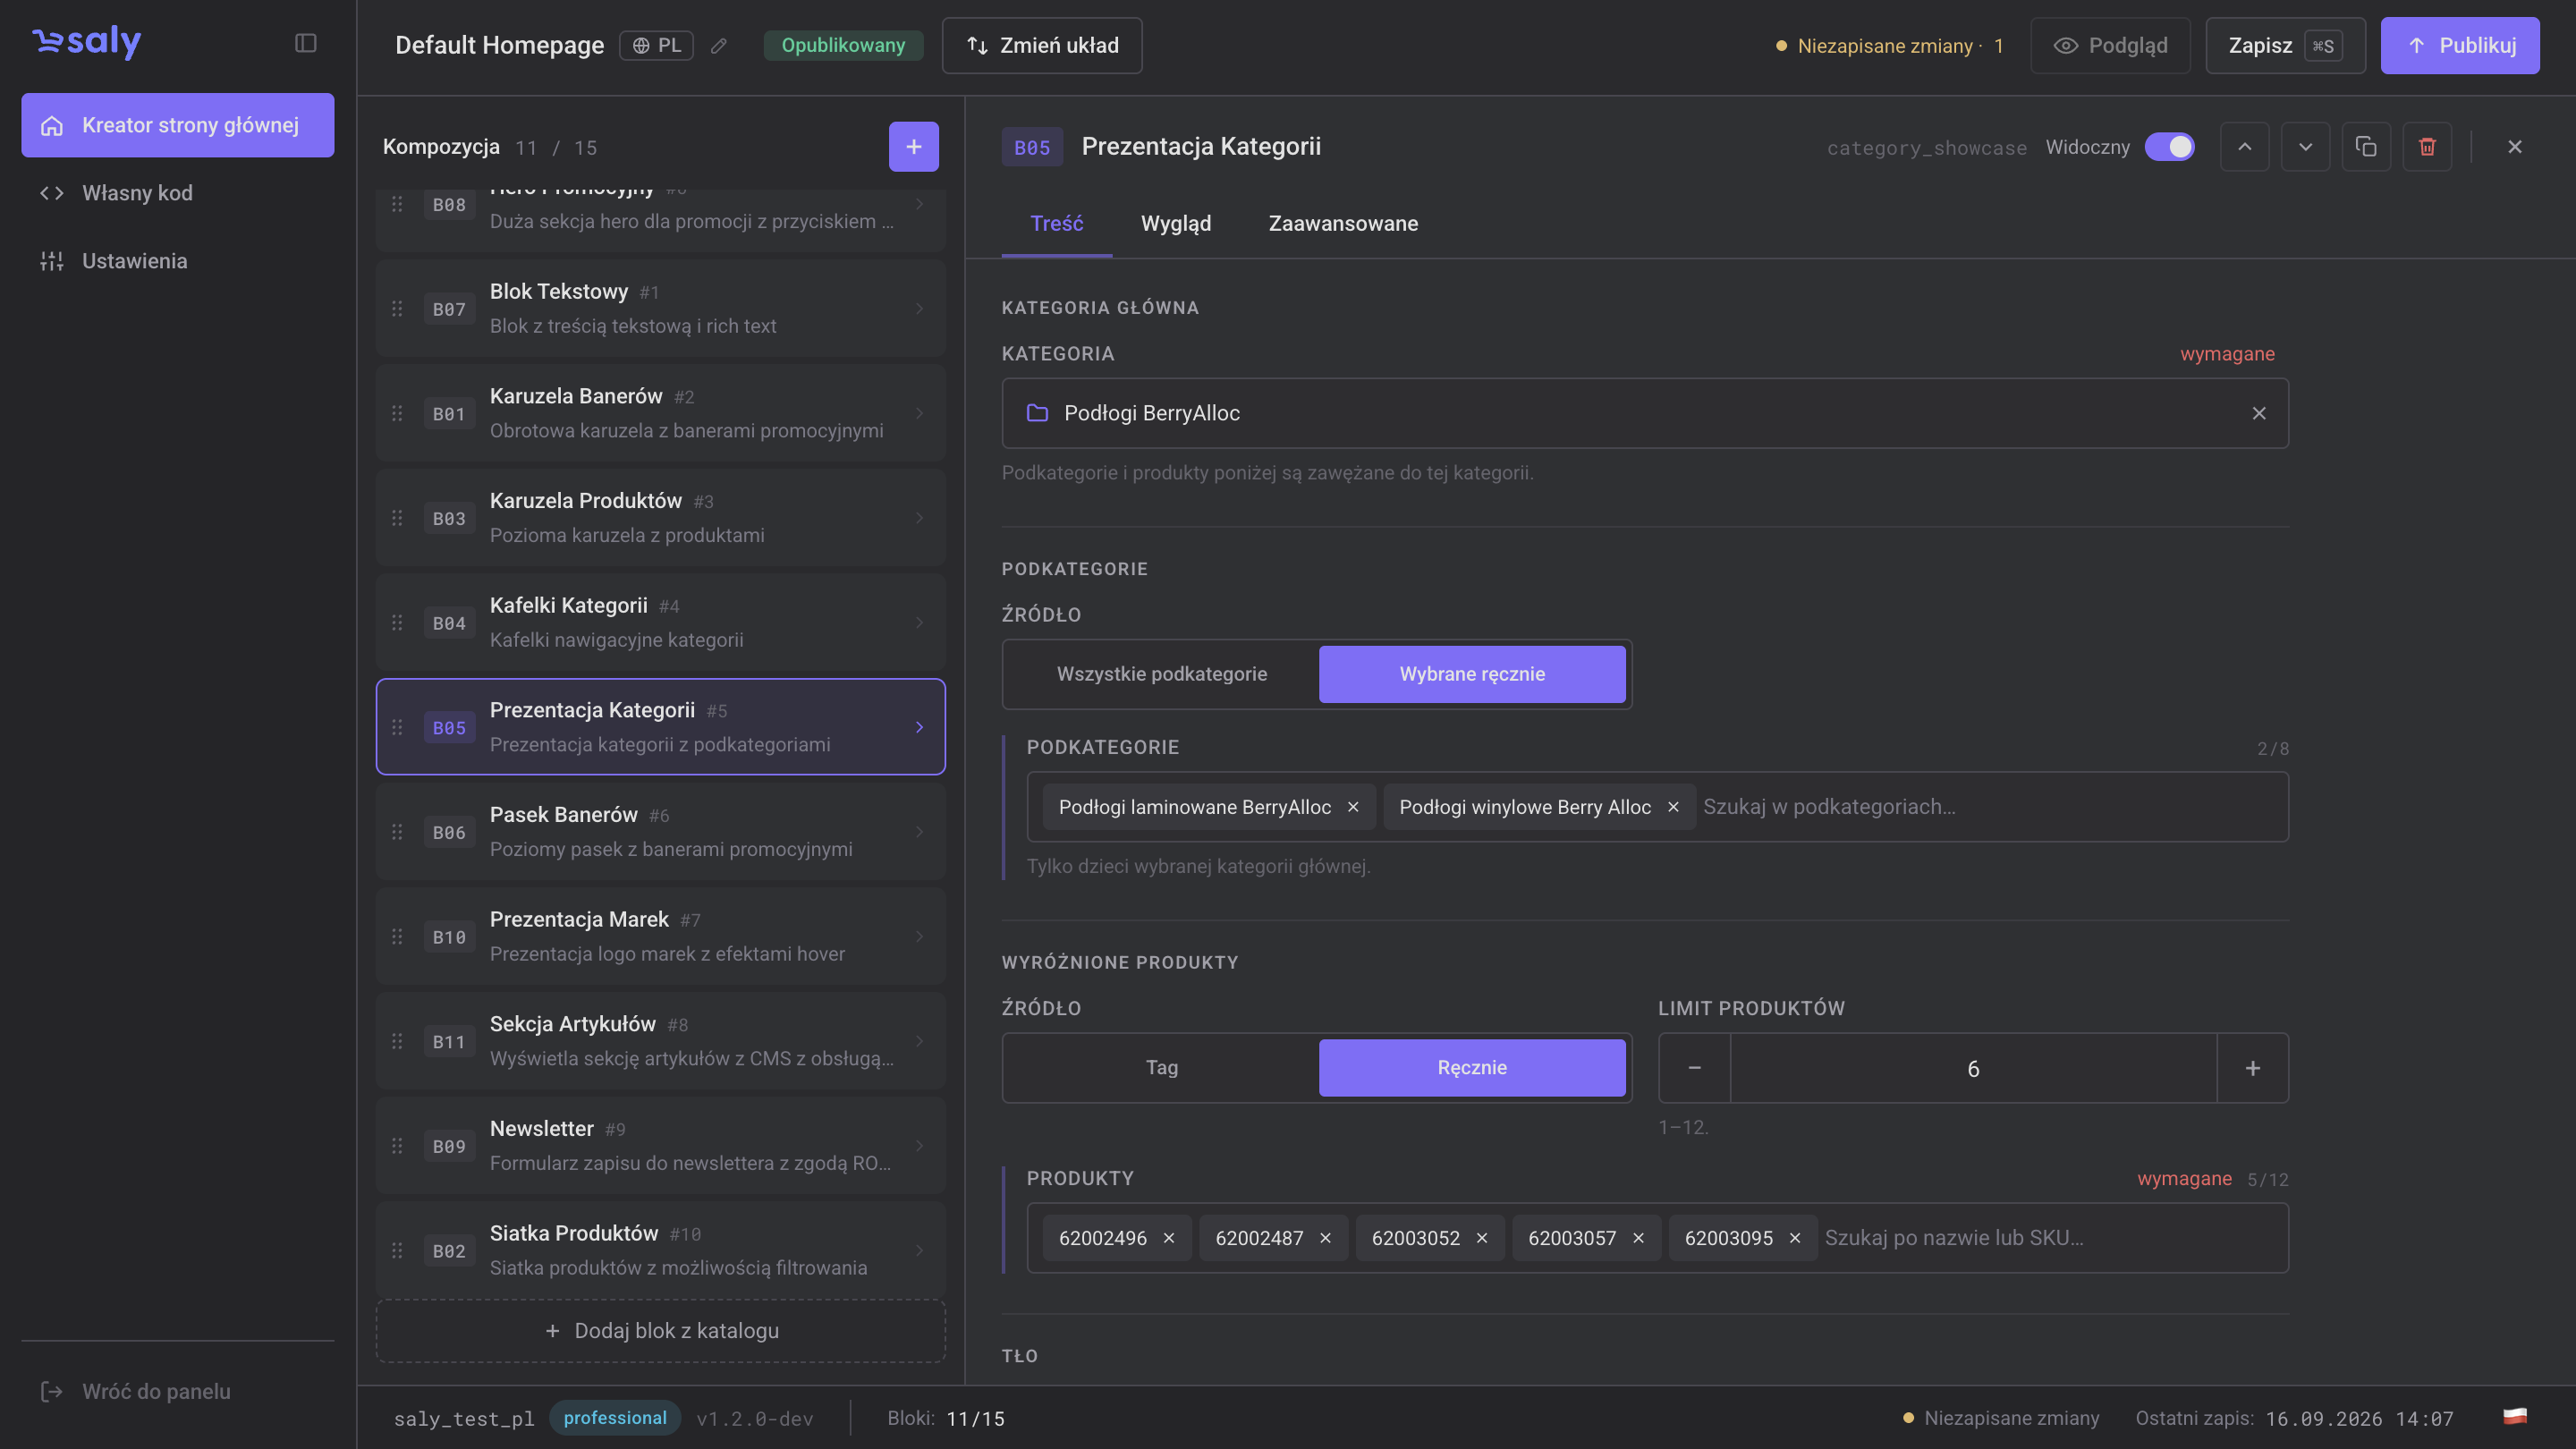
Task: Choose Ręcznie as the product source
Action: [x=1472, y=1068]
